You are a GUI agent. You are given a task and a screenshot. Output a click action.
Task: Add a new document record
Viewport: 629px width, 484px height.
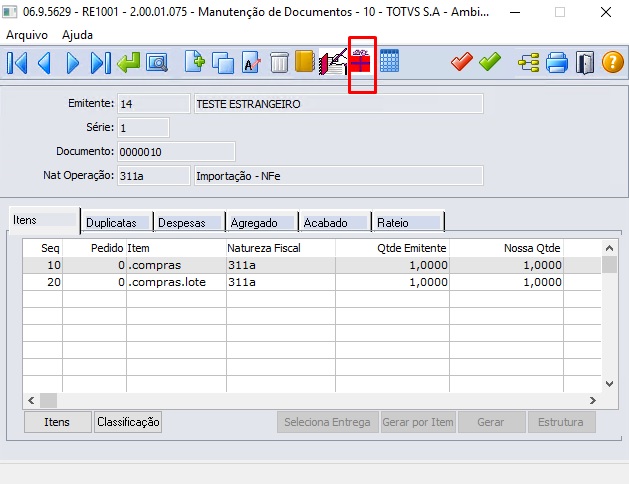pyautogui.click(x=195, y=61)
